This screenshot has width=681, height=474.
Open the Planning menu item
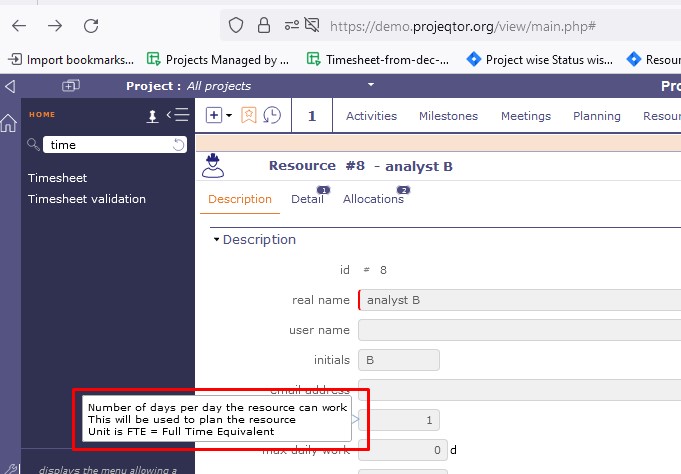pos(596,116)
